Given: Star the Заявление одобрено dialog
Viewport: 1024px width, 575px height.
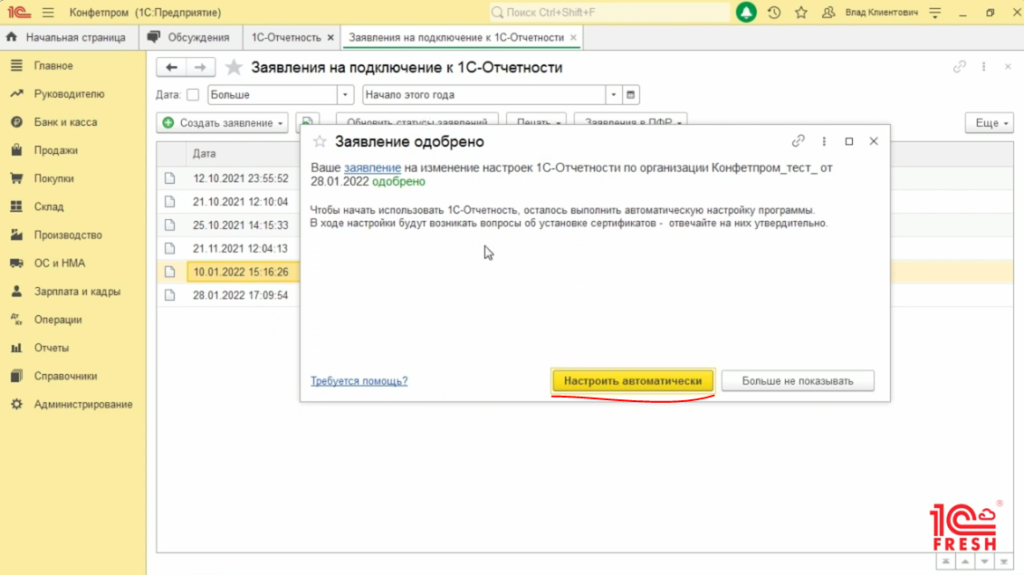Looking at the screenshot, I should pyautogui.click(x=319, y=141).
